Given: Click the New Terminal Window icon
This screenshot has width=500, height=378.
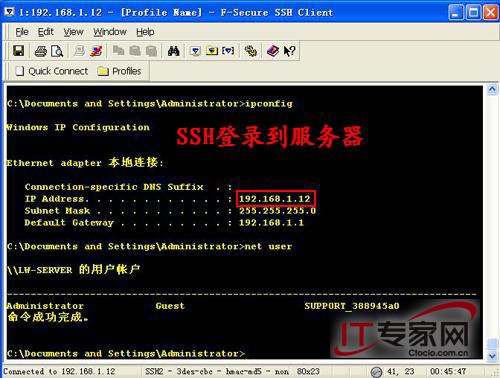Looking at the screenshot, I should click(x=195, y=51).
